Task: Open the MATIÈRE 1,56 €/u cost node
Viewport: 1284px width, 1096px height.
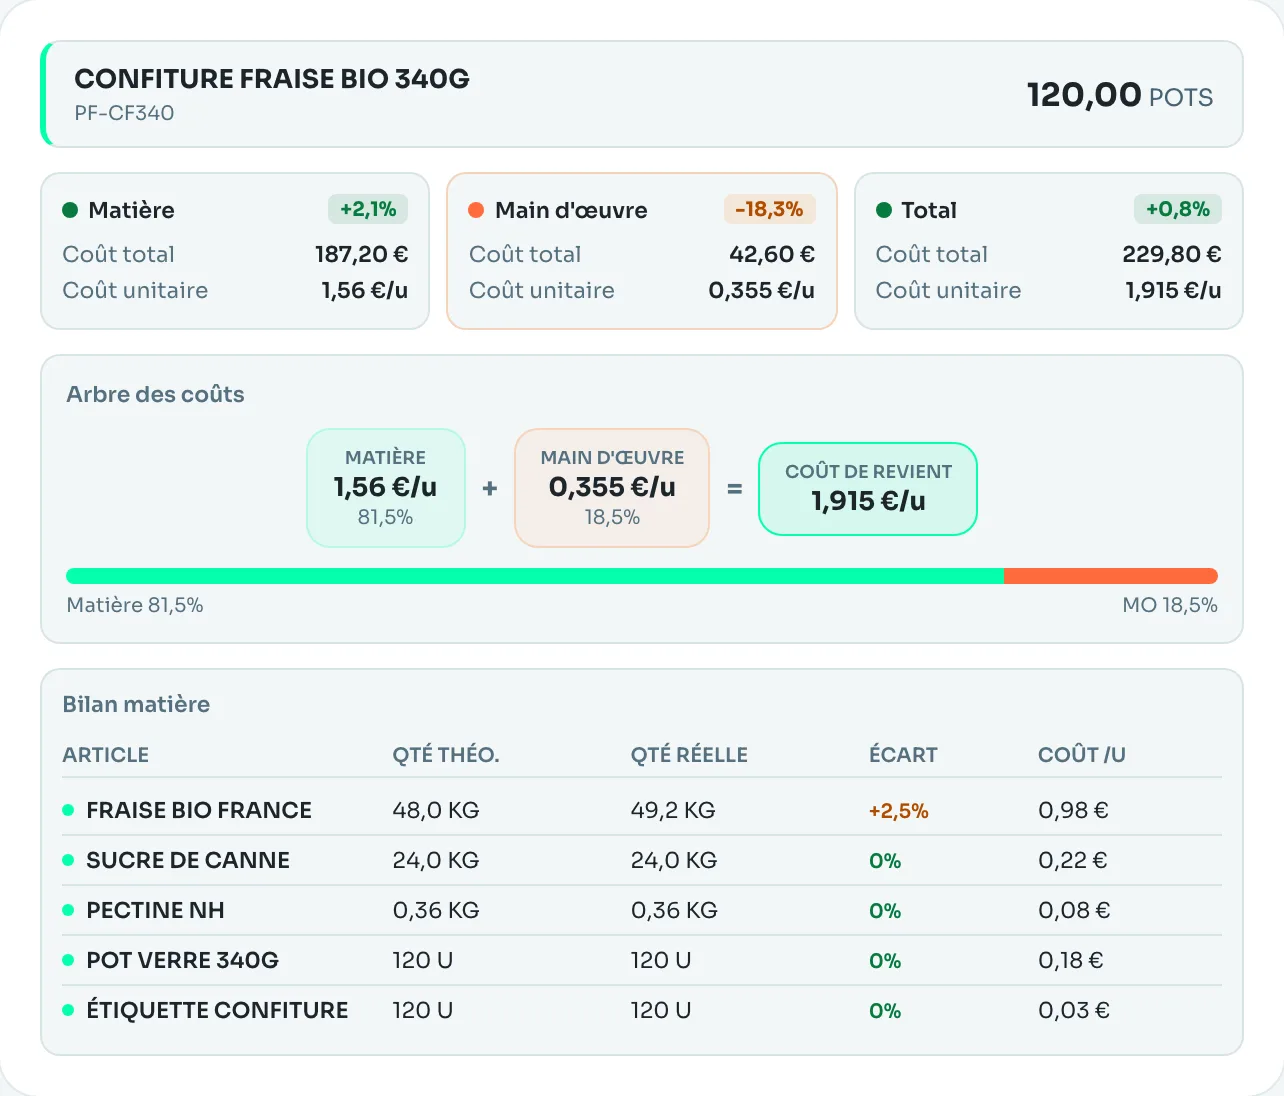Action: (386, 488)
